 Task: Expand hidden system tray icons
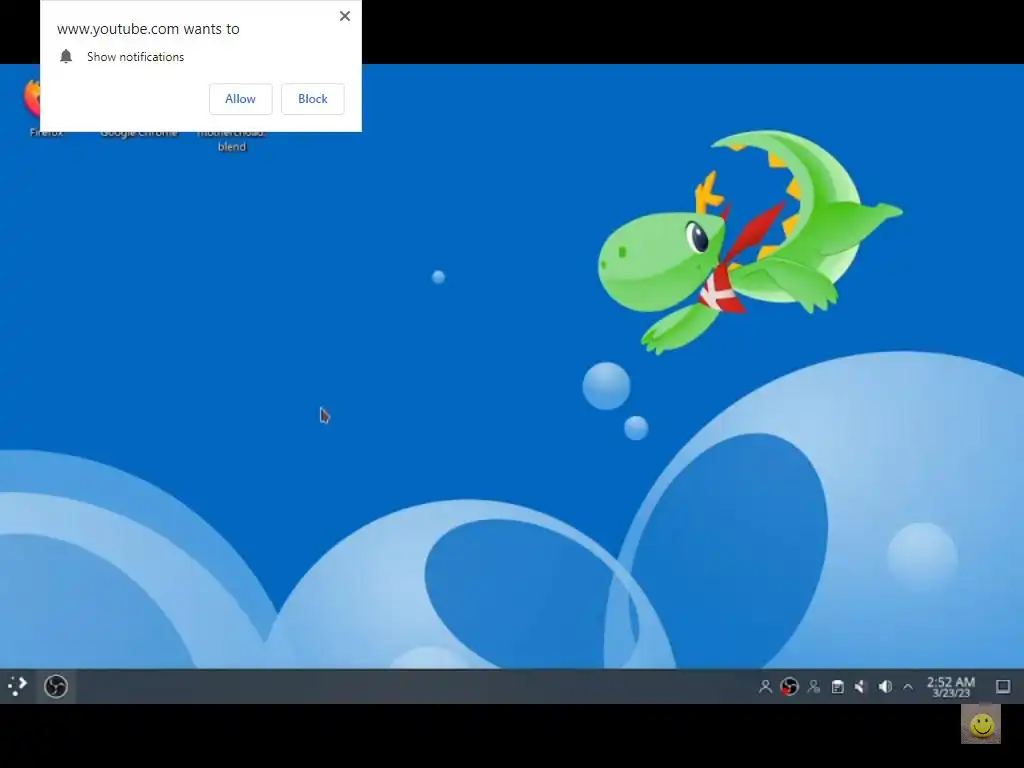point(908,687)
